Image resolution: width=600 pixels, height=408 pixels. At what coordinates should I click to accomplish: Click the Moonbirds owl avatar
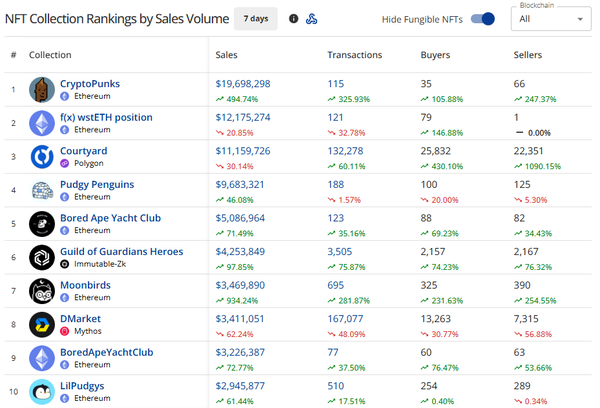(x=42, y=291)
